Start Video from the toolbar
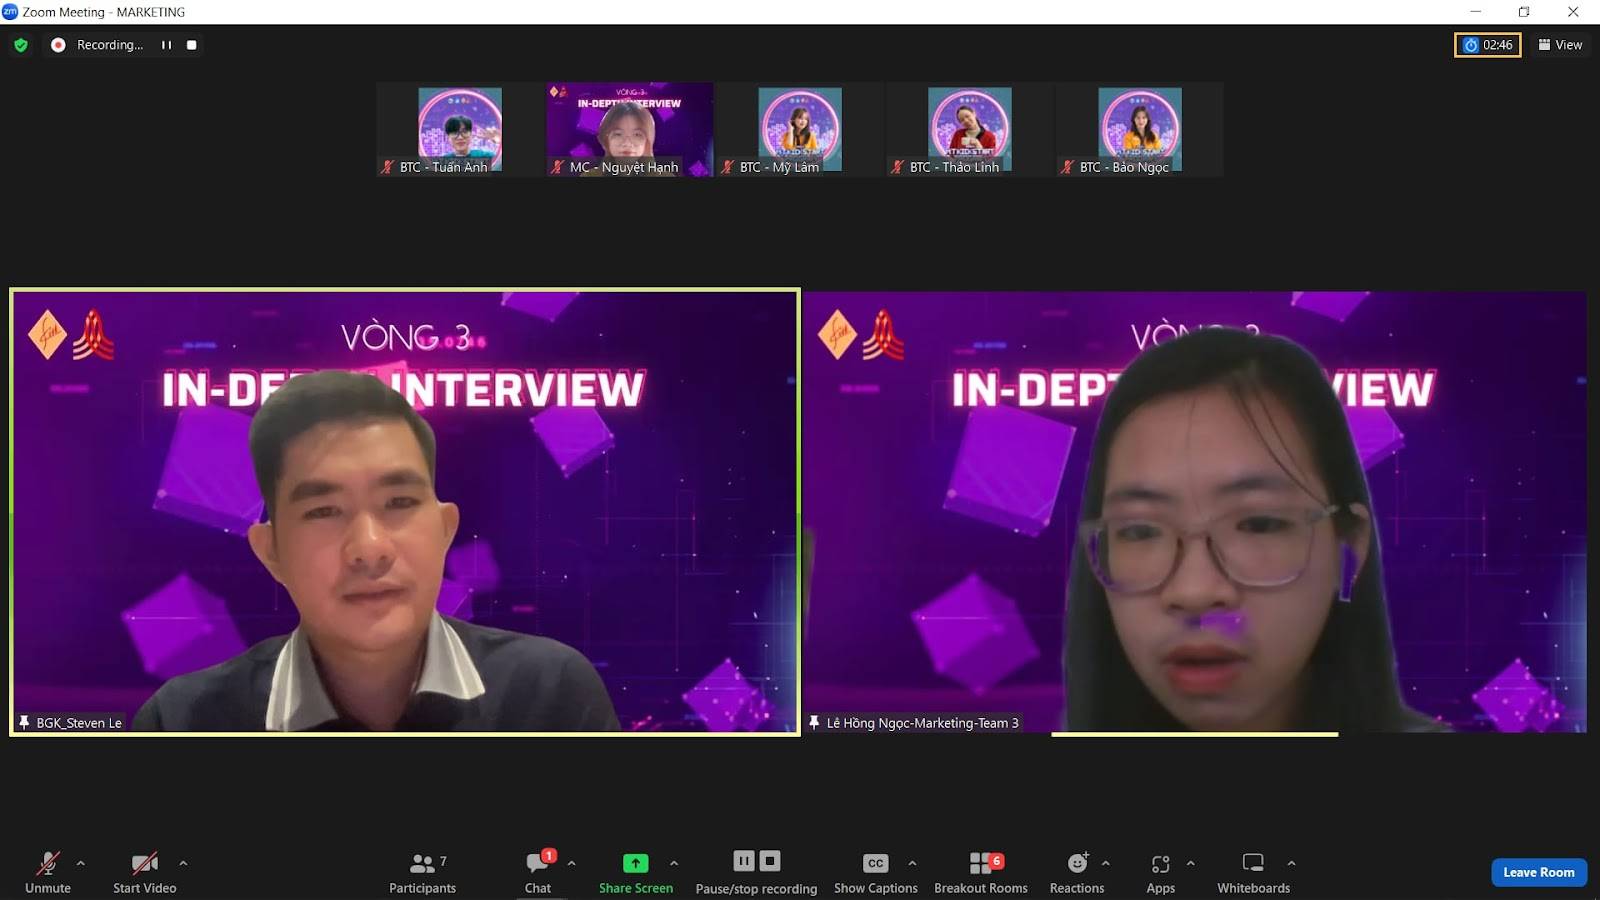 coord(144,872)
